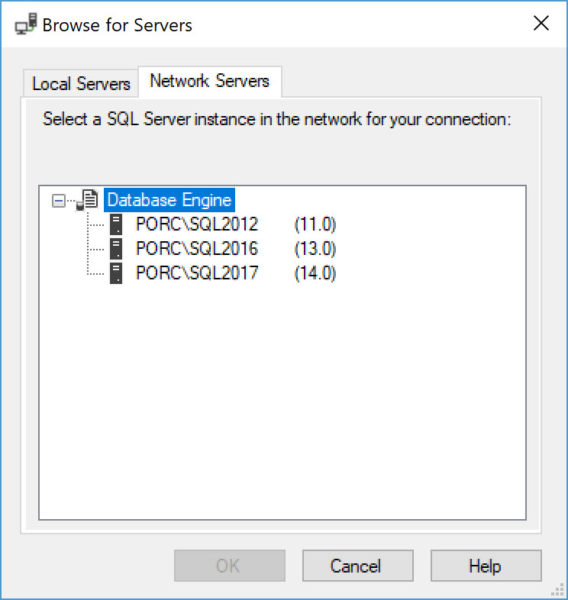Open Help for this dialog
The height and width of the screenshot is (600, 568).
point(486,566)
